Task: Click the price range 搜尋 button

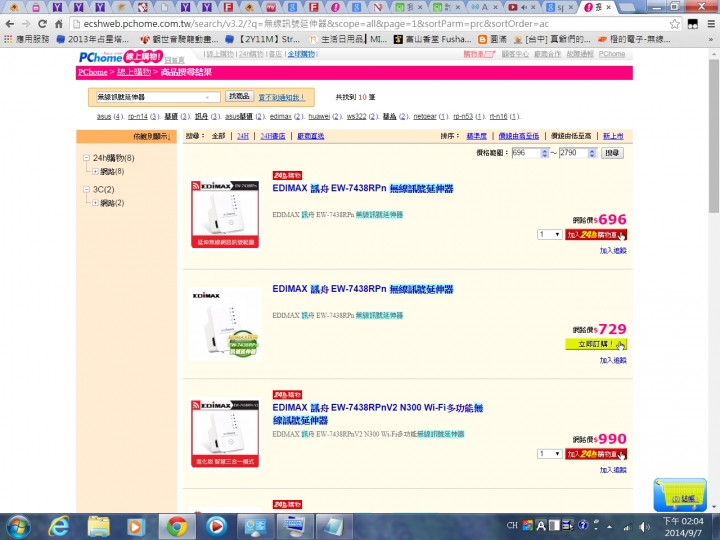Action: coord(612,153)
